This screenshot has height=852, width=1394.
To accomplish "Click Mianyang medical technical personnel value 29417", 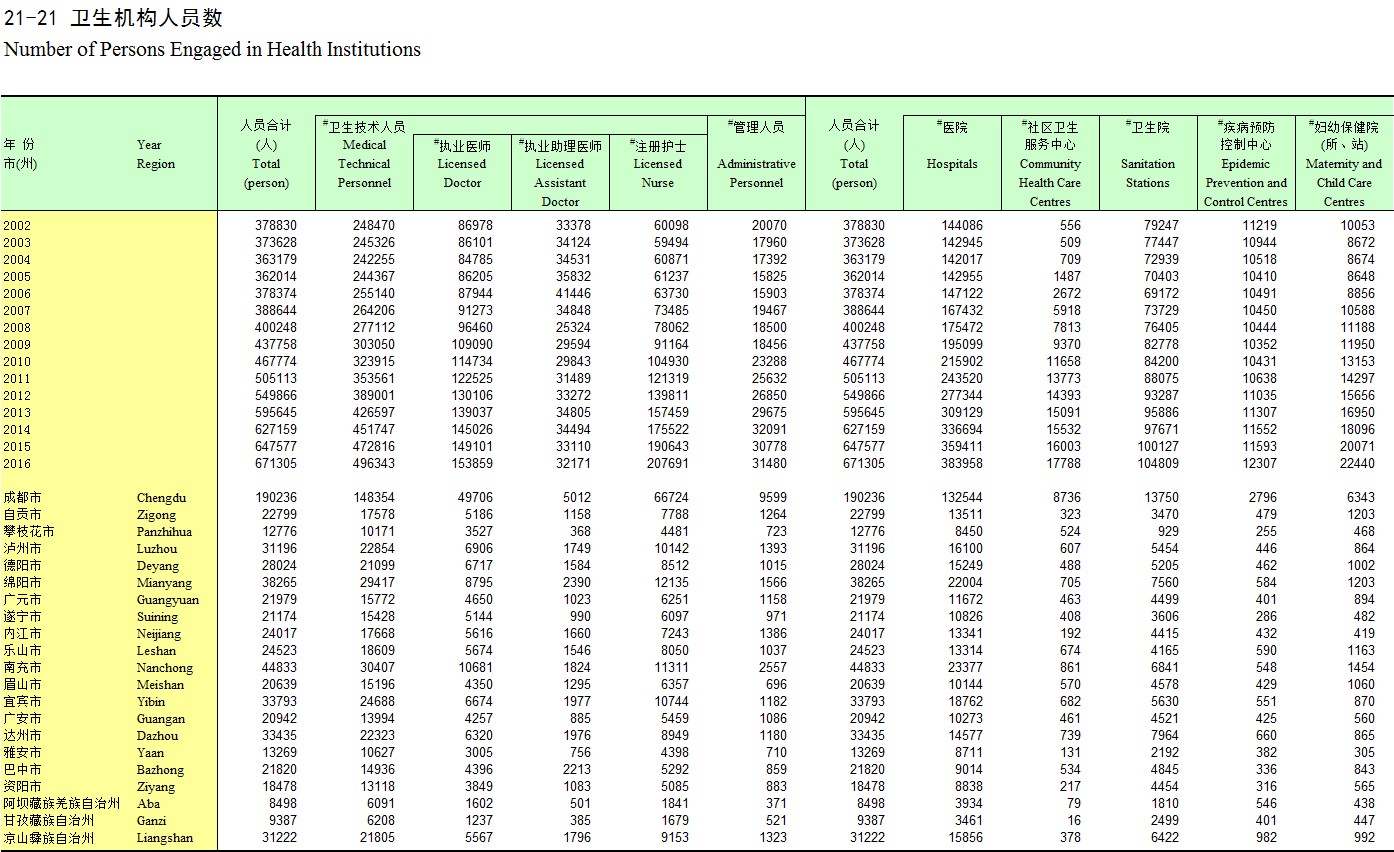I will 377,583.
